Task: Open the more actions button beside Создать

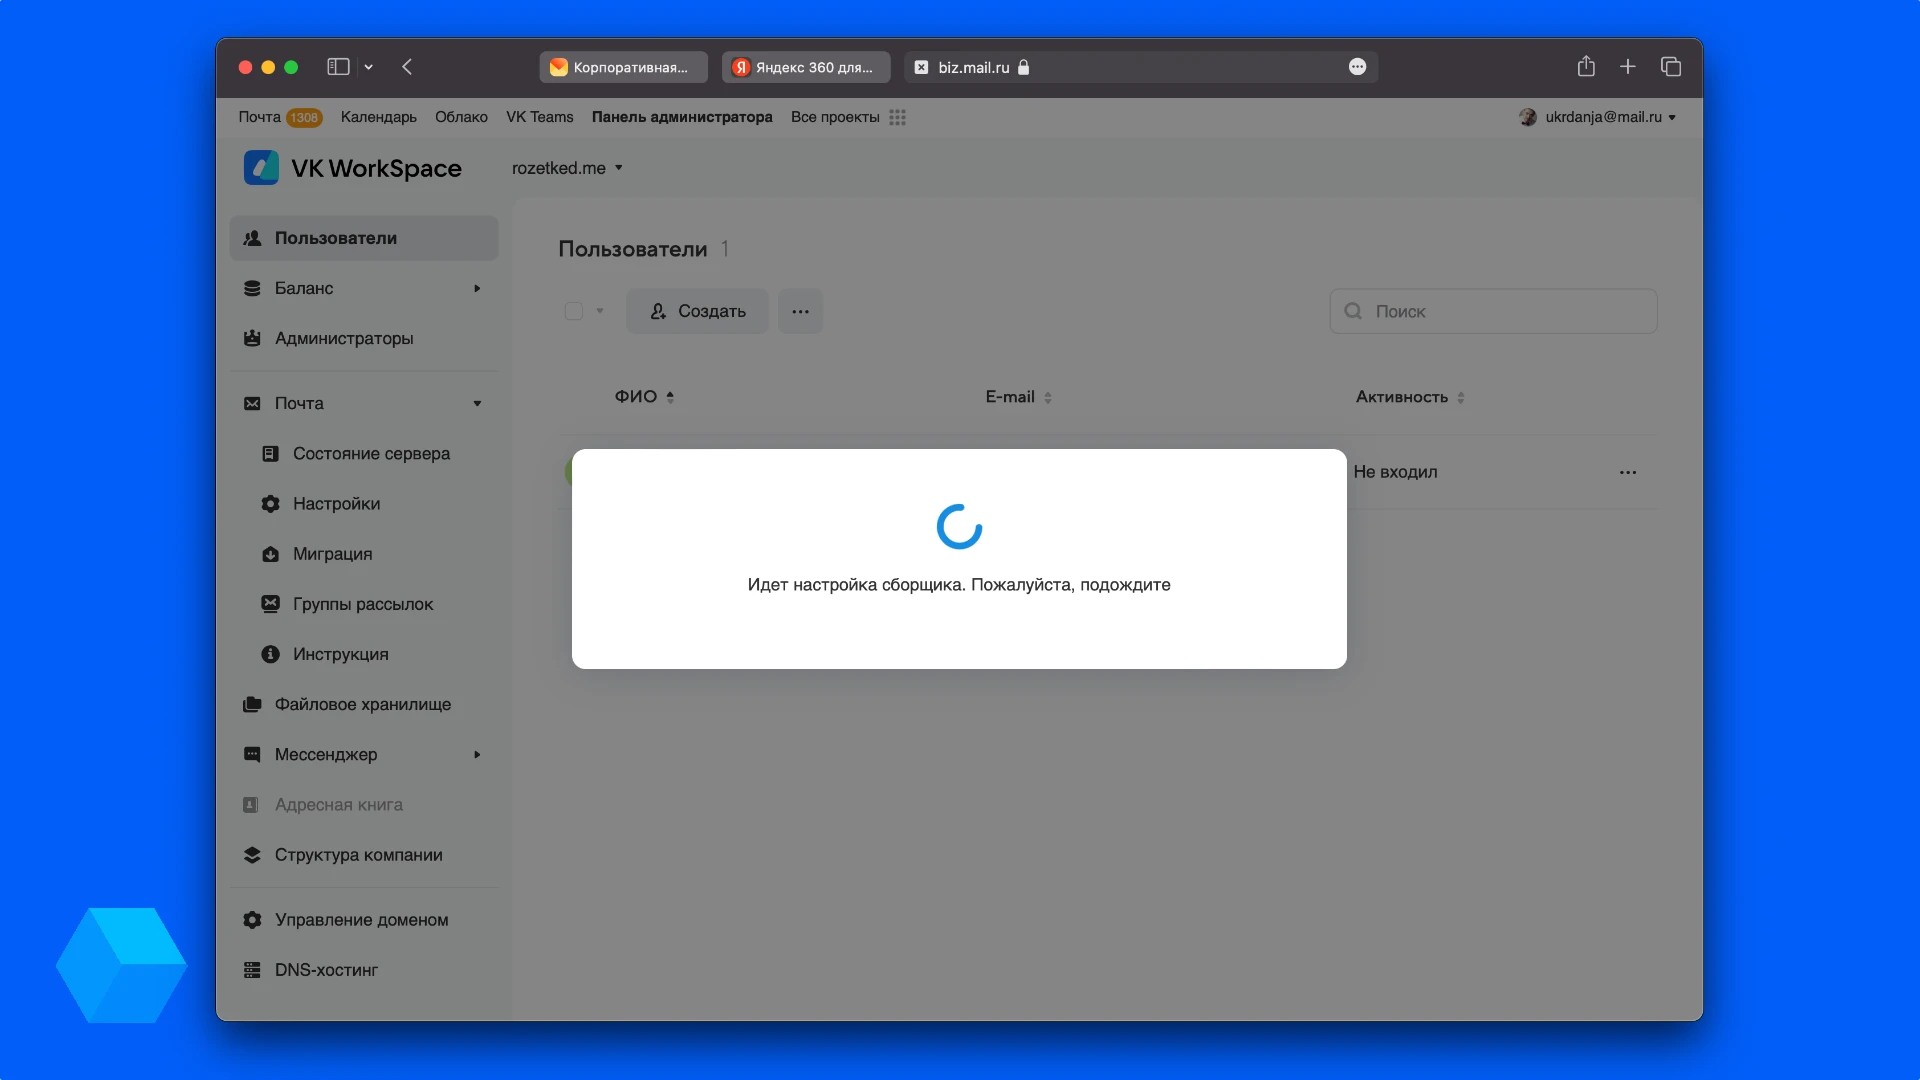Action: (800, 311)
